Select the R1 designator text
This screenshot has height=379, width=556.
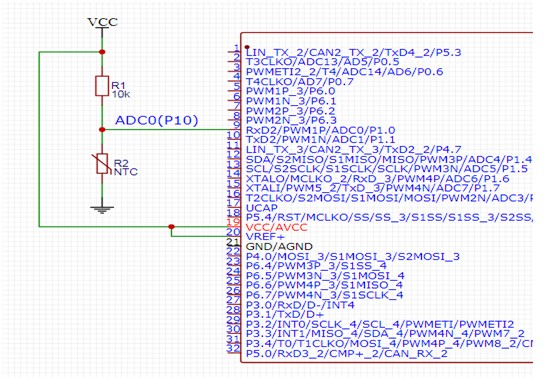[118, 85]
